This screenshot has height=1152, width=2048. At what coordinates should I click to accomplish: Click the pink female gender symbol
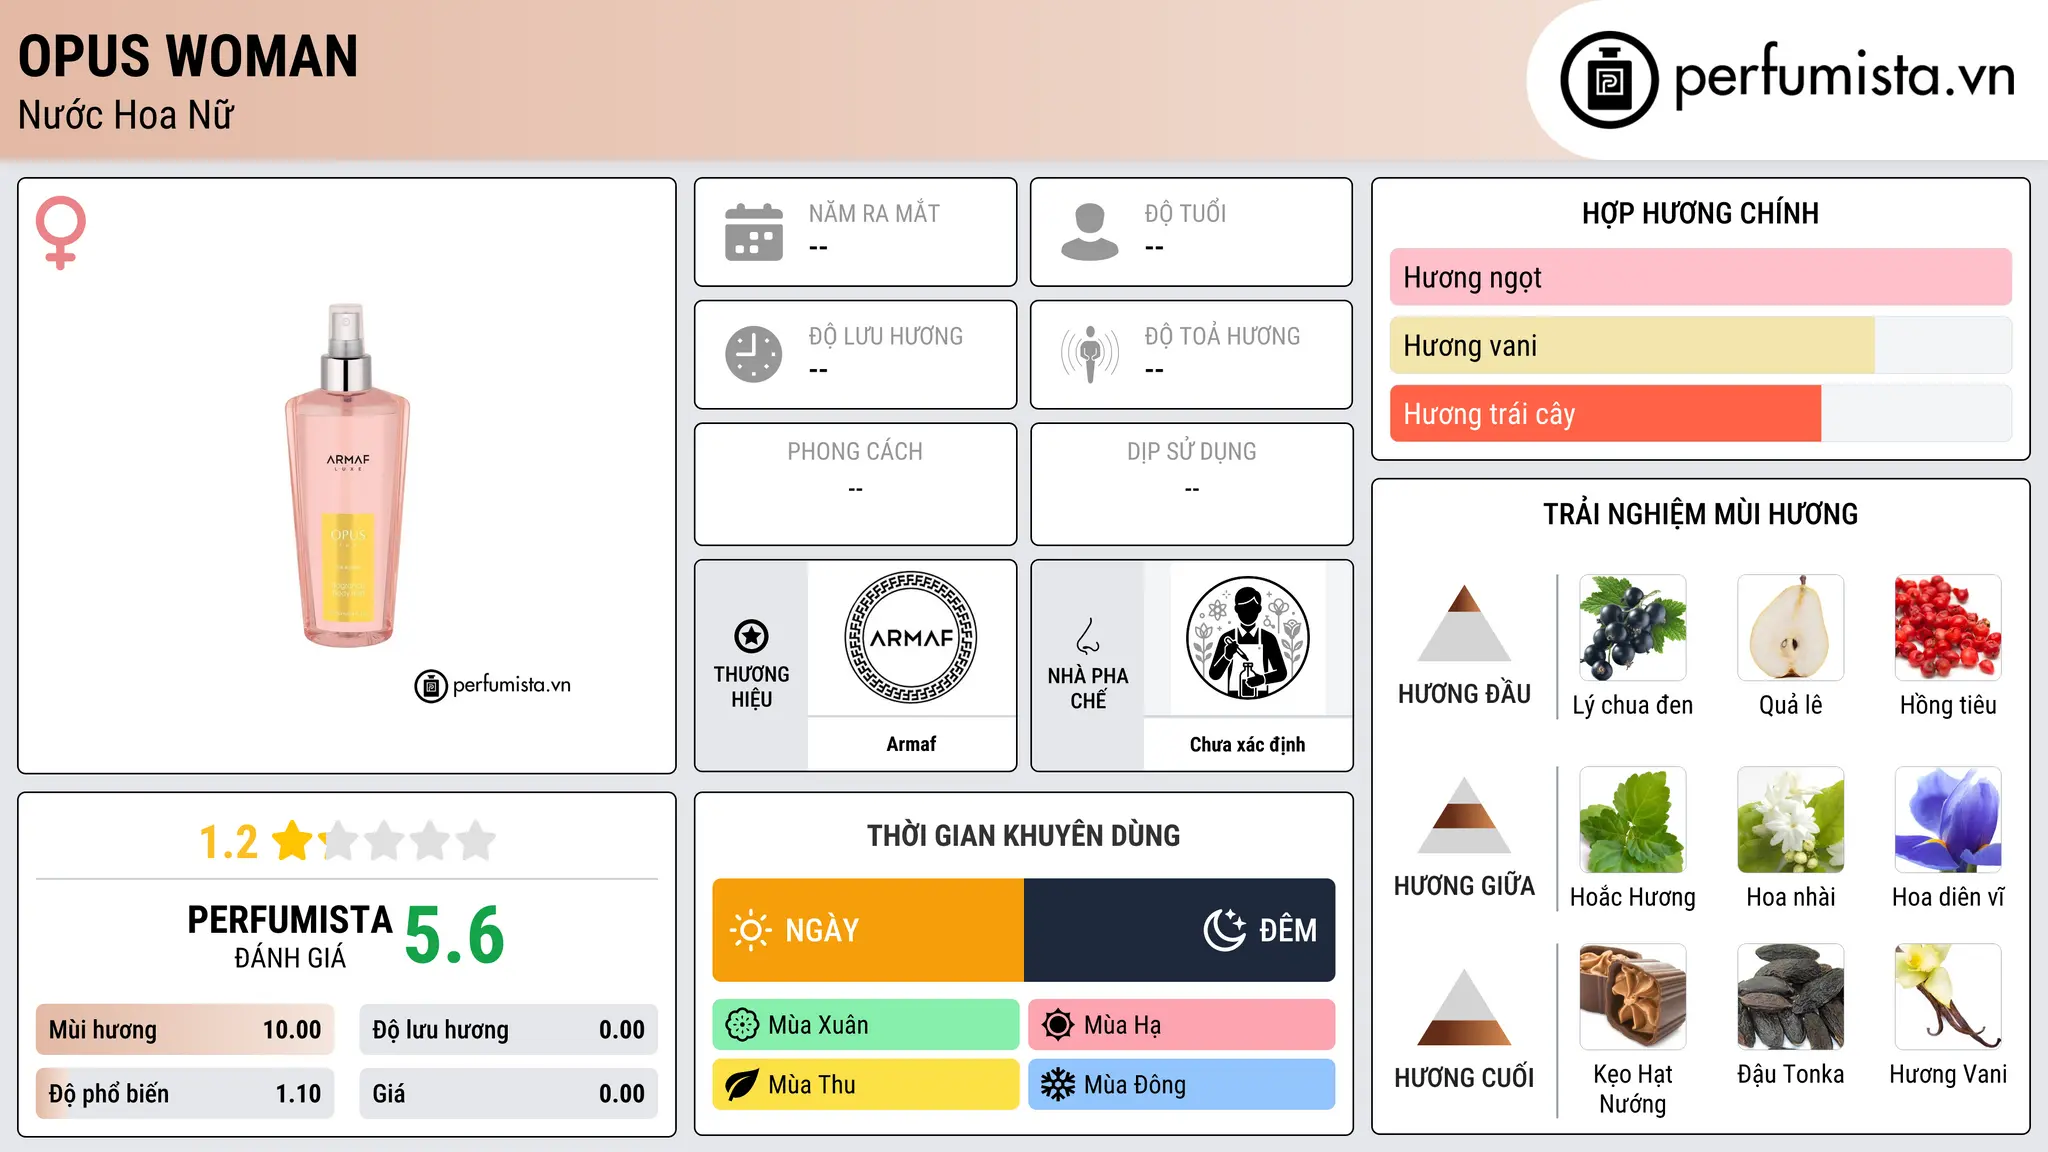61,232
